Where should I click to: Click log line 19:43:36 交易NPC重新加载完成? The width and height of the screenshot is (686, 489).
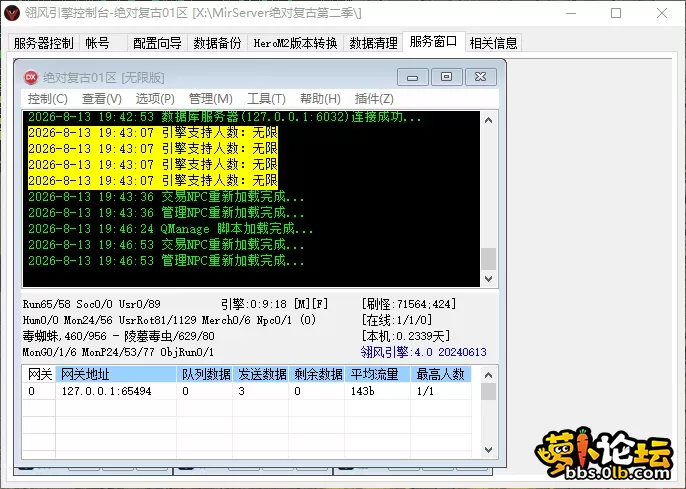(x=166, y=197)
